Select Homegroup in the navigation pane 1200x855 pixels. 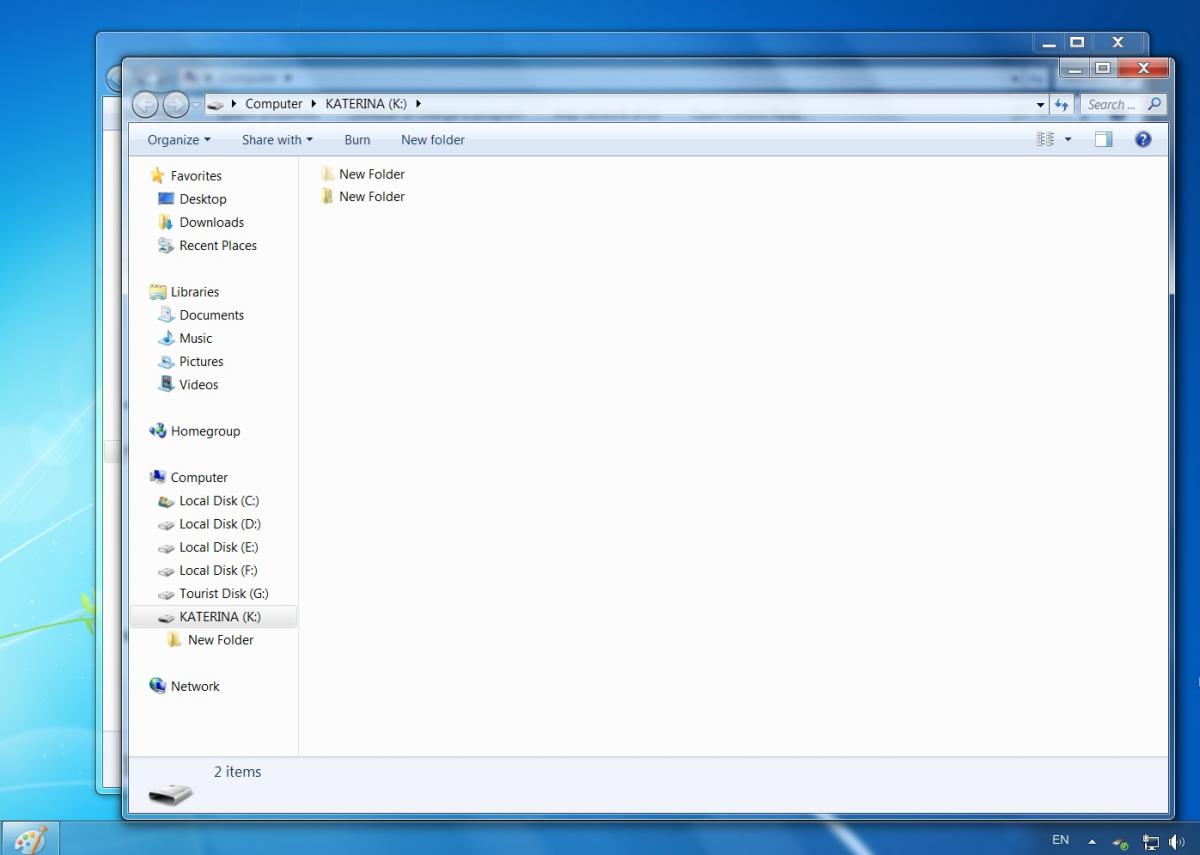(195, 431)
